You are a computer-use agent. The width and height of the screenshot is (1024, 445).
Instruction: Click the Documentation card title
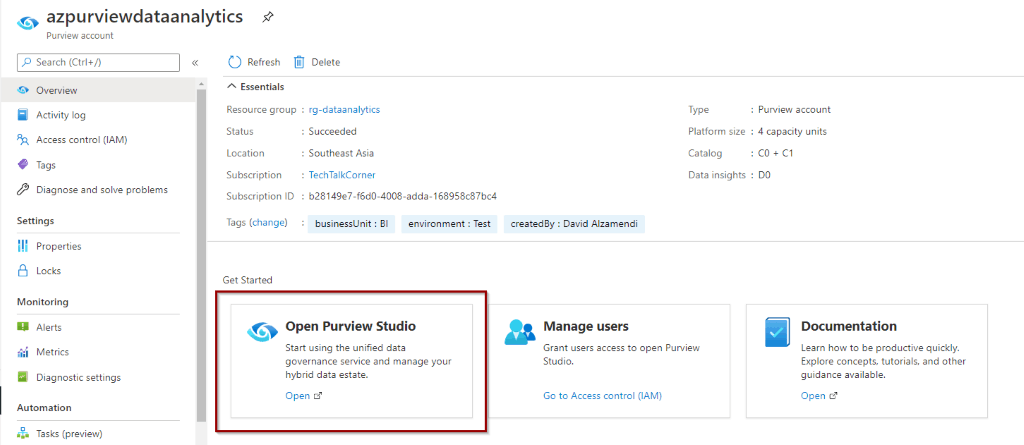pos(849,326)
